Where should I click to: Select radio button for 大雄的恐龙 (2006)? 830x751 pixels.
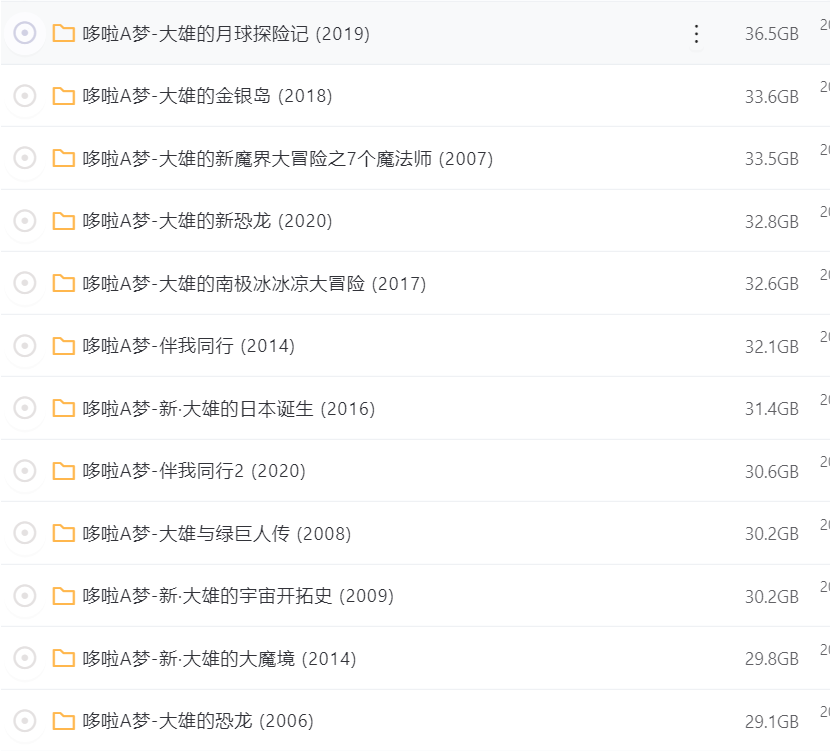tap(24, 720)
